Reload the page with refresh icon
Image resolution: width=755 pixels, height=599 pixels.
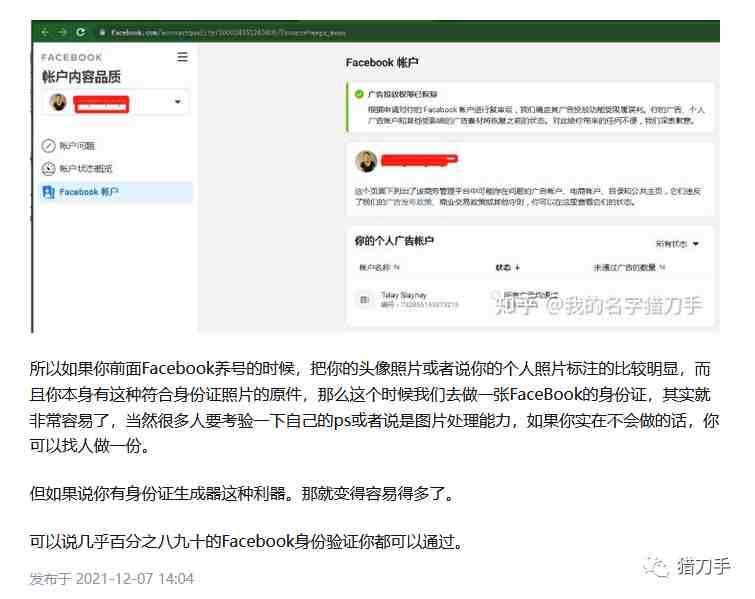(x=80, y=32)
